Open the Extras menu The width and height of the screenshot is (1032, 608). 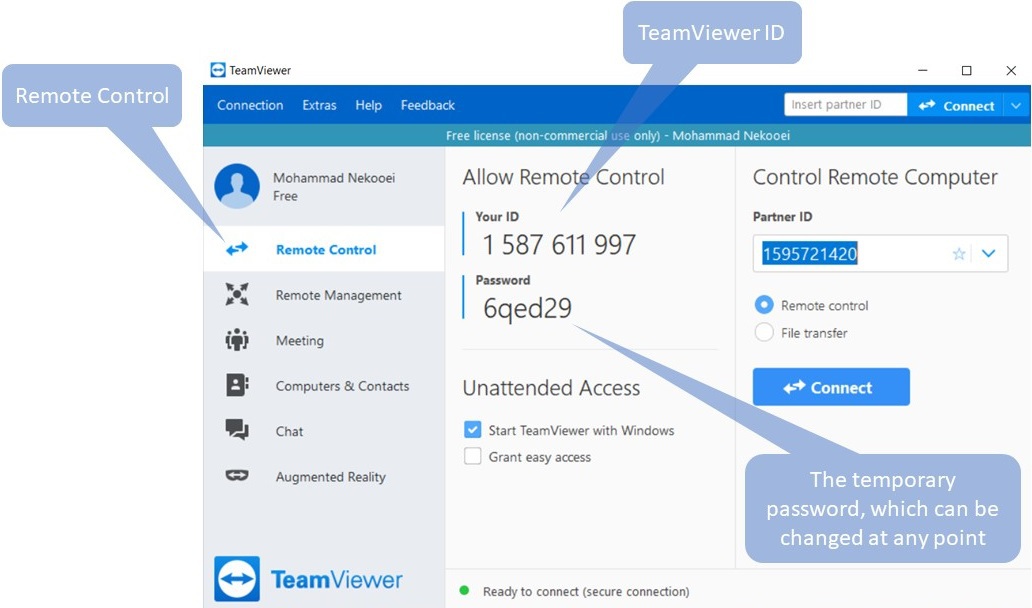pos(319,105)
